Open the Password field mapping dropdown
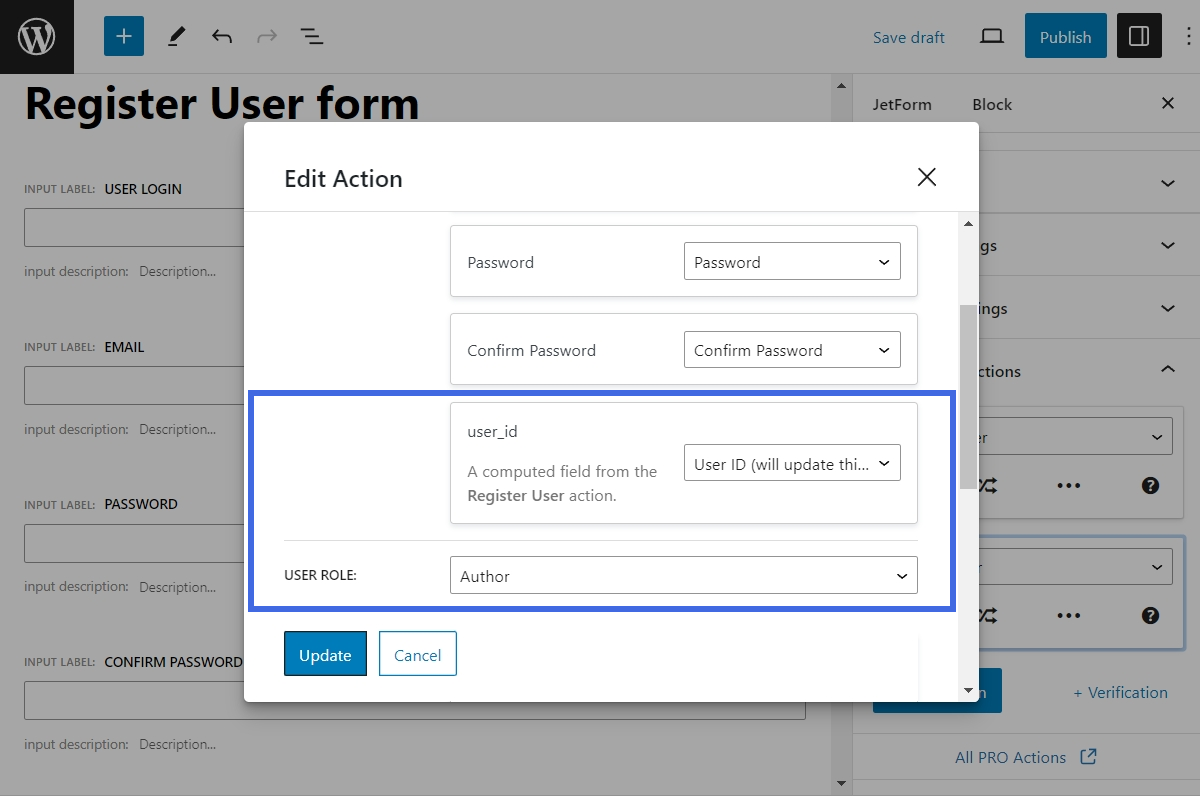1200x796 pixels. coord(792,261)
